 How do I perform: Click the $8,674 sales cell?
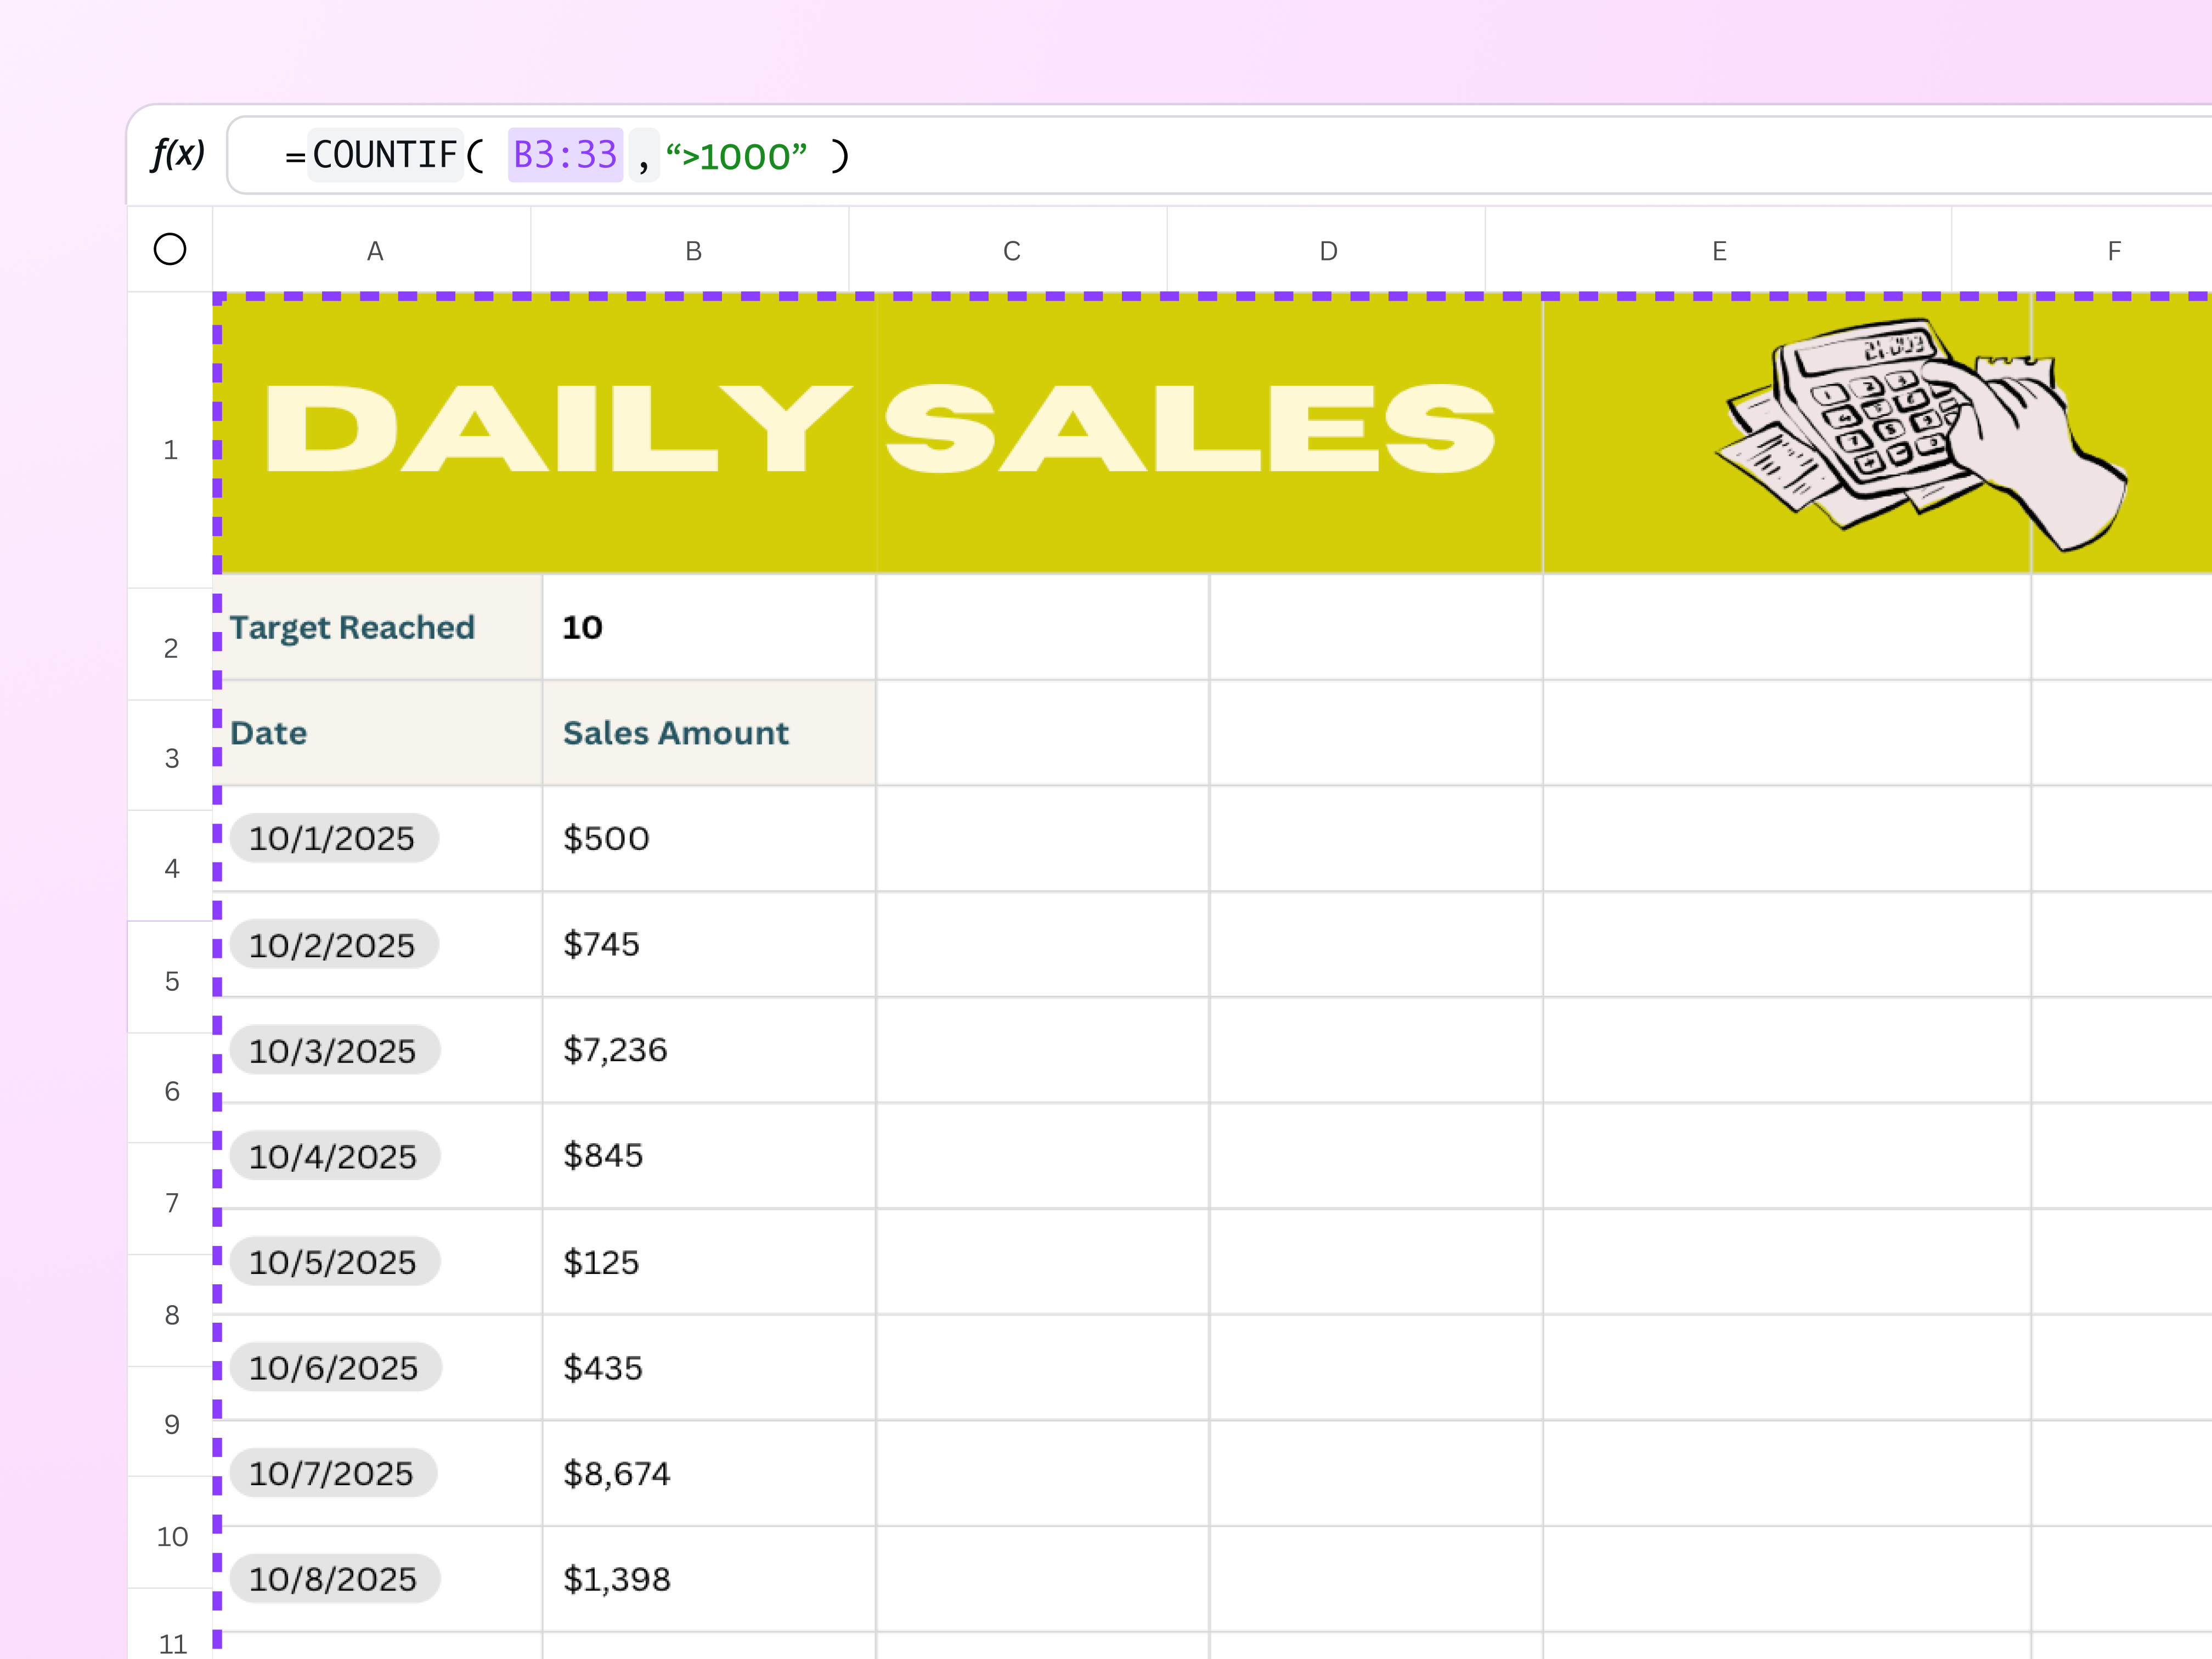tap(709, 1473)
